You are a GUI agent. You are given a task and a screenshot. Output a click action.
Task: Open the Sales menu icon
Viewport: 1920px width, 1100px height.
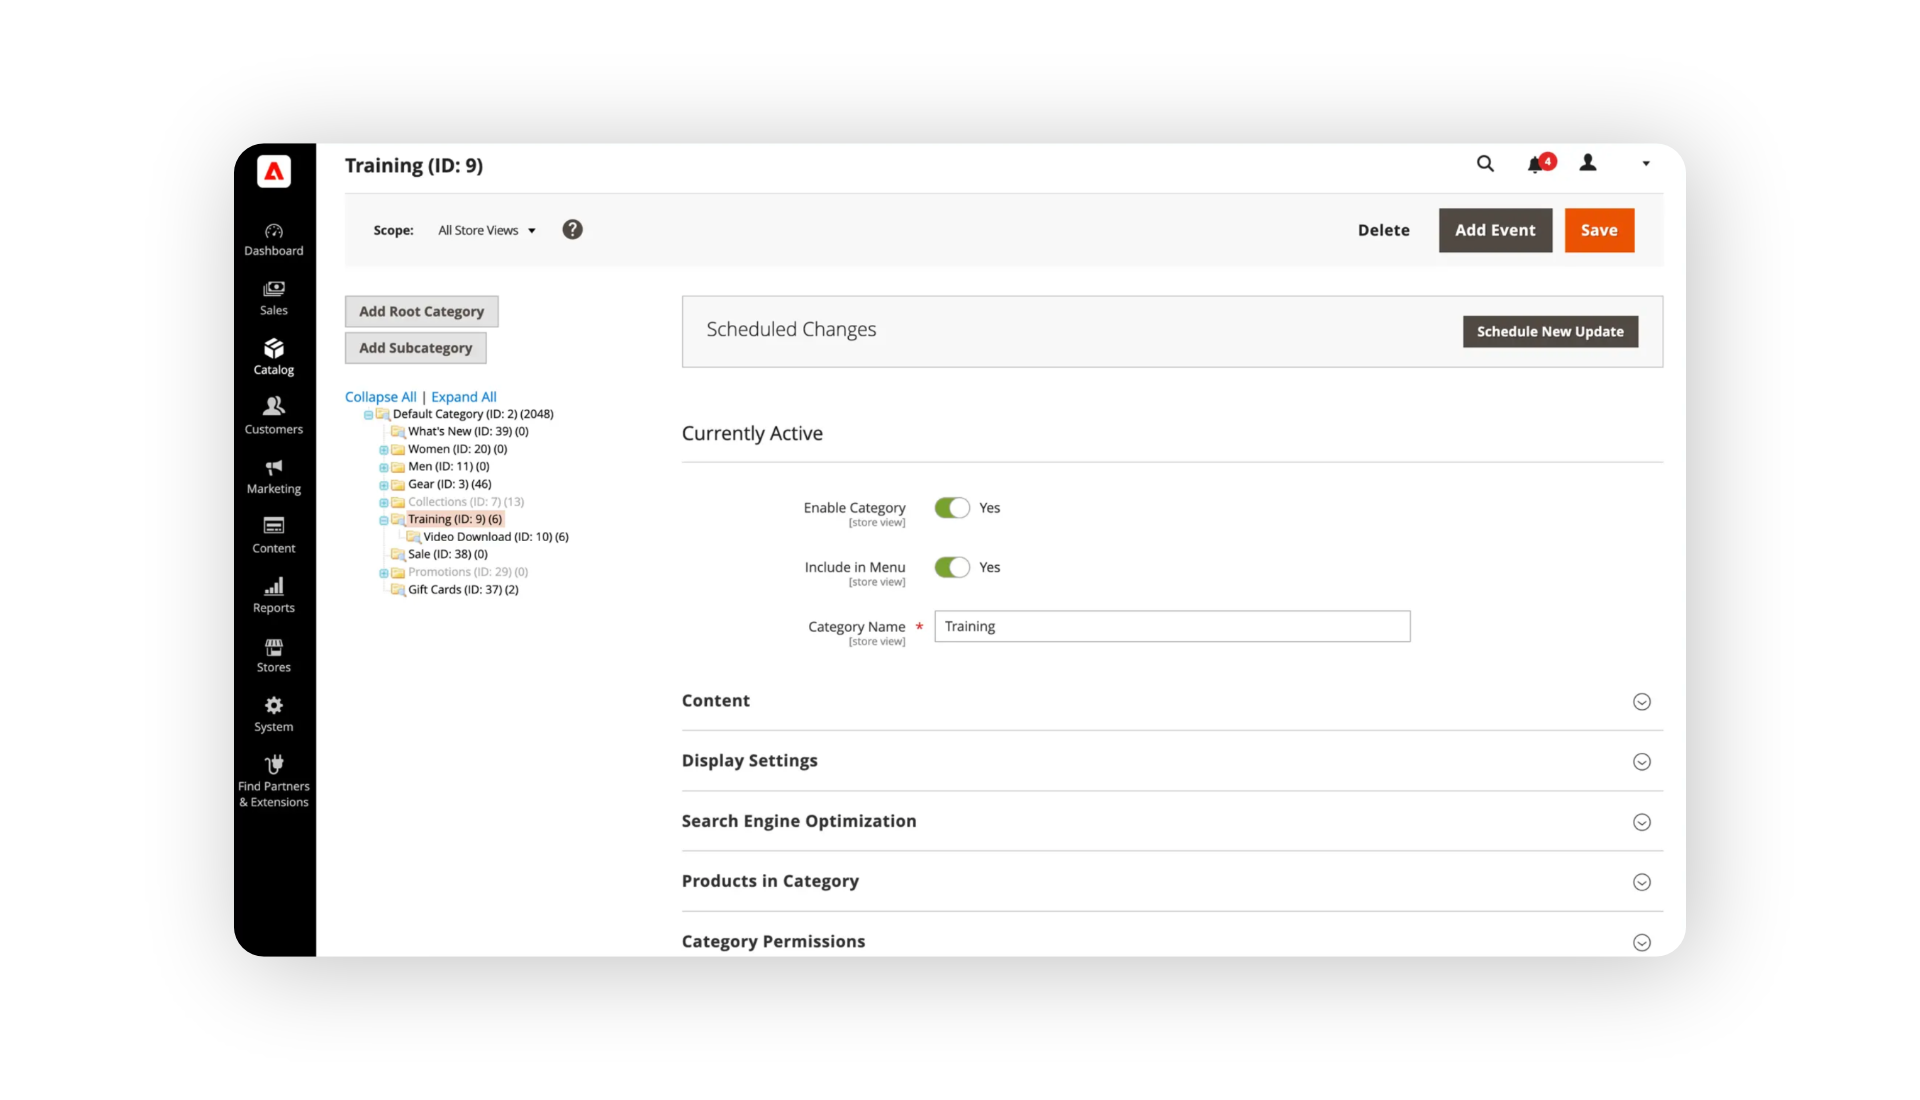click(x=273, y=290)
